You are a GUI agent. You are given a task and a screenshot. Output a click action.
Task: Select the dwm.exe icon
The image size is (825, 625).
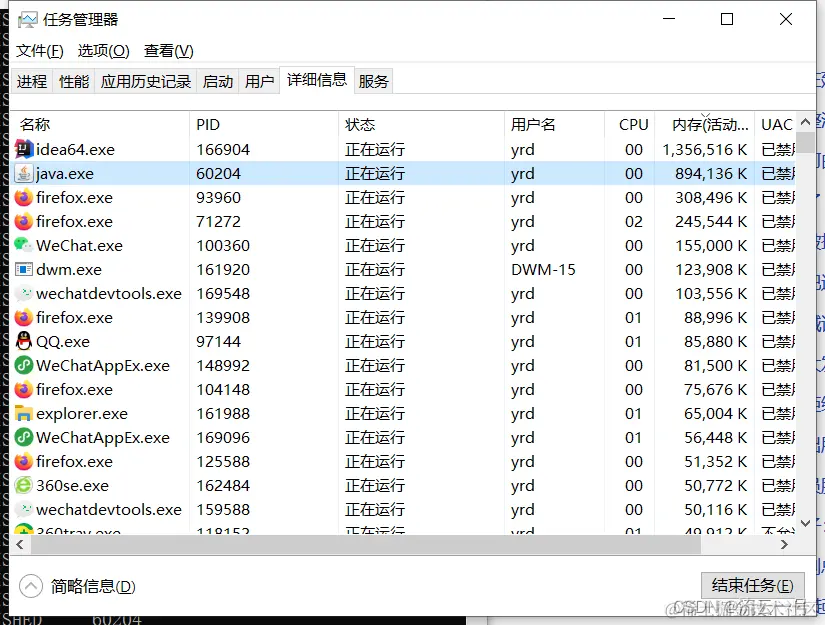point(23,269)
